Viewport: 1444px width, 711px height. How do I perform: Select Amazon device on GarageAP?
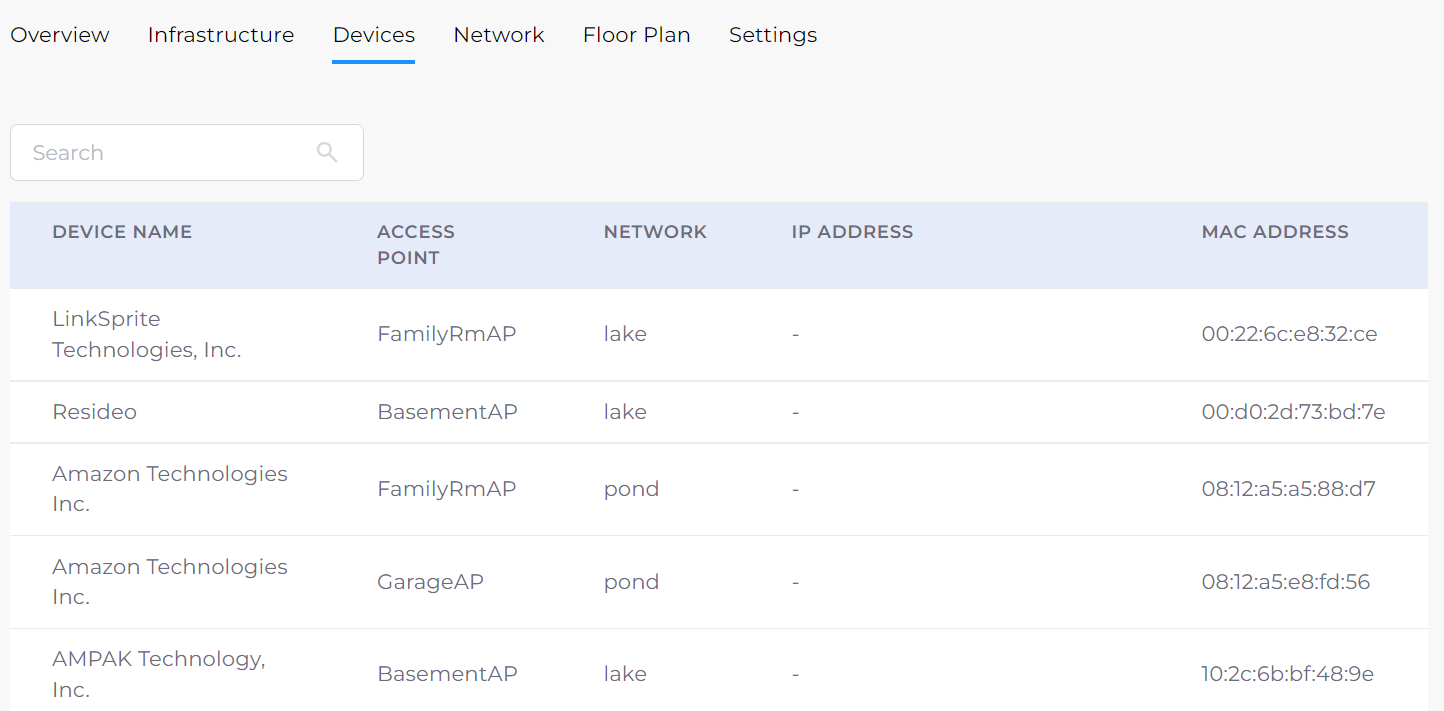point(719,582)
